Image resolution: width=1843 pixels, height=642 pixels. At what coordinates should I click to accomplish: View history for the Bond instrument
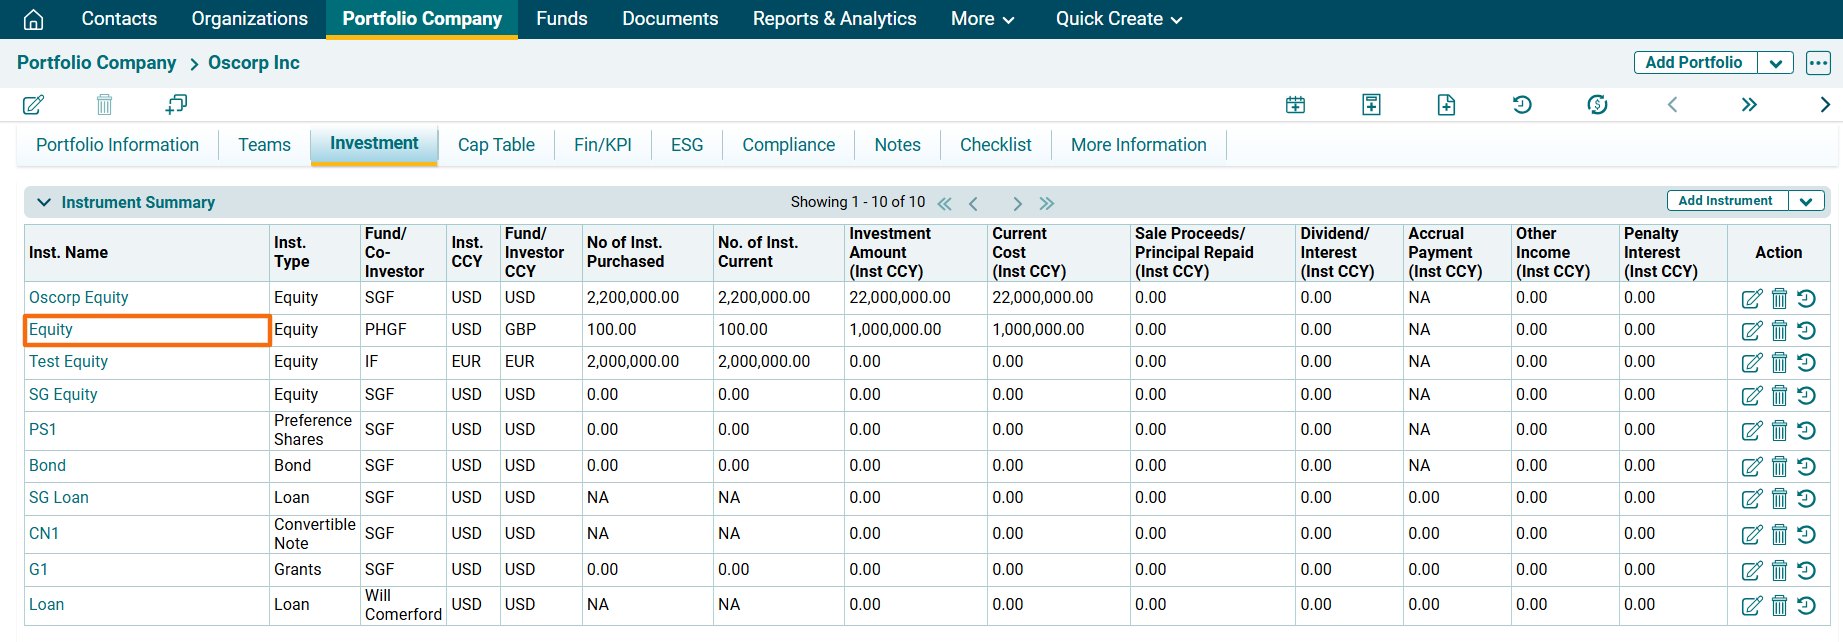coord(1806,466)
